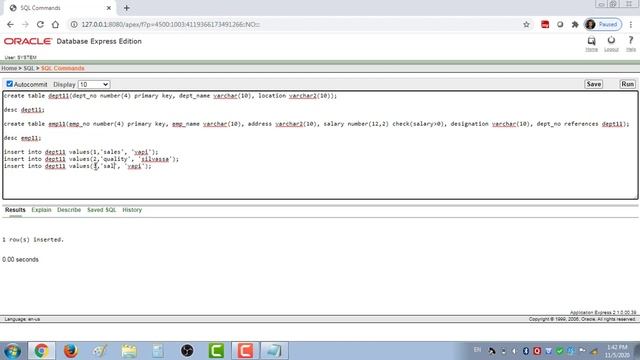Image resolution: width=640 pixels, height=360 pixels.
Task: Launch Firefox from the taskbar
Action: pyautogui.click(x=71, y=351)
